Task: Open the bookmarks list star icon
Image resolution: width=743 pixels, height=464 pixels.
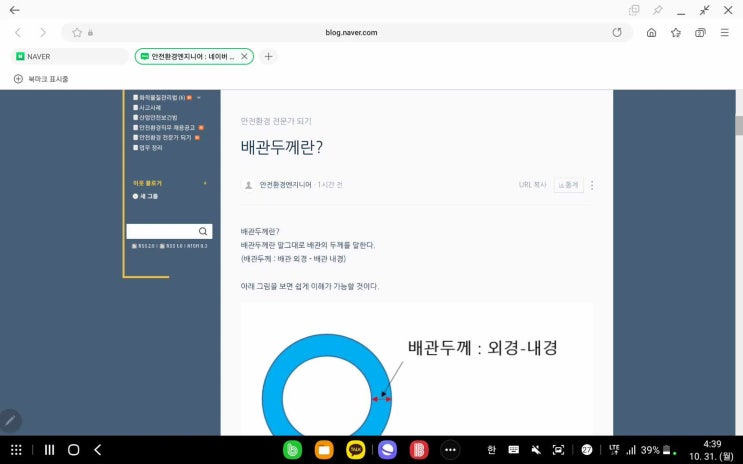Action: [x=676, y=33]
